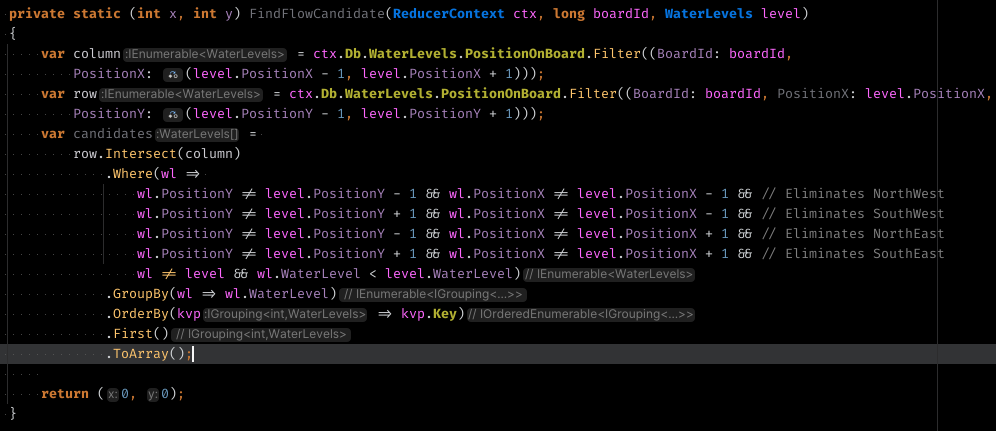996x431 pixels.
Task: Click 'column' argument inside Intersect parentheses
Action: coord(208,154)
